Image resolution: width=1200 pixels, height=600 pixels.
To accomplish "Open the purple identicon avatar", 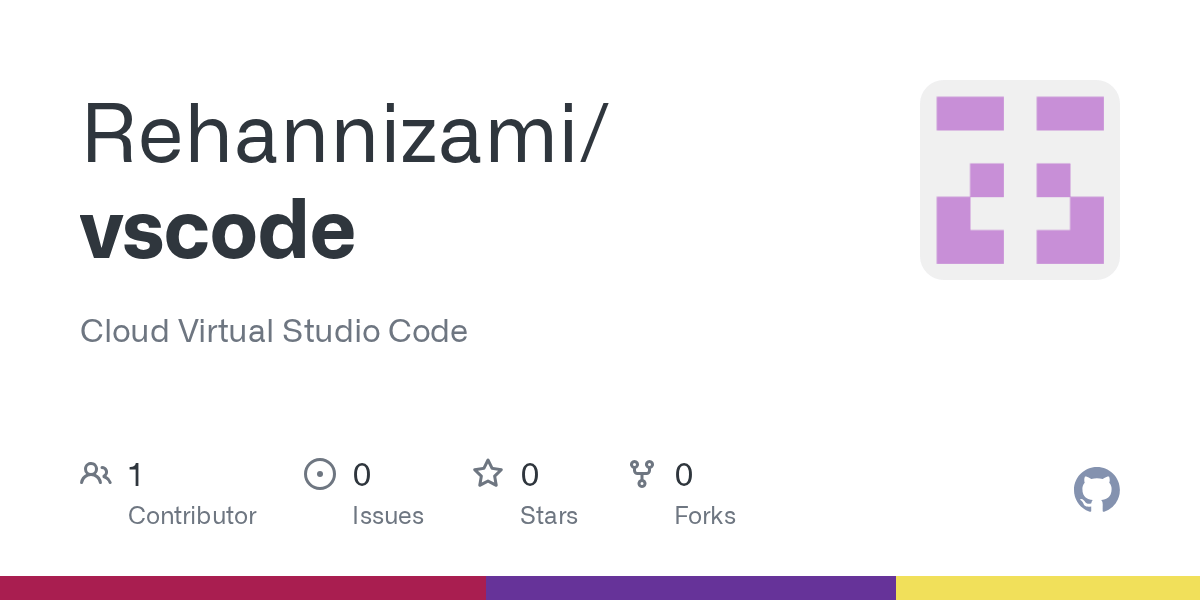I will click(1020, 180).
